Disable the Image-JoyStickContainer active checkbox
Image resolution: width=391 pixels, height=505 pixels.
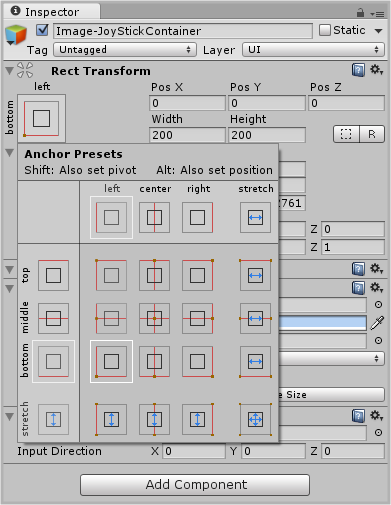coord(42,30)
